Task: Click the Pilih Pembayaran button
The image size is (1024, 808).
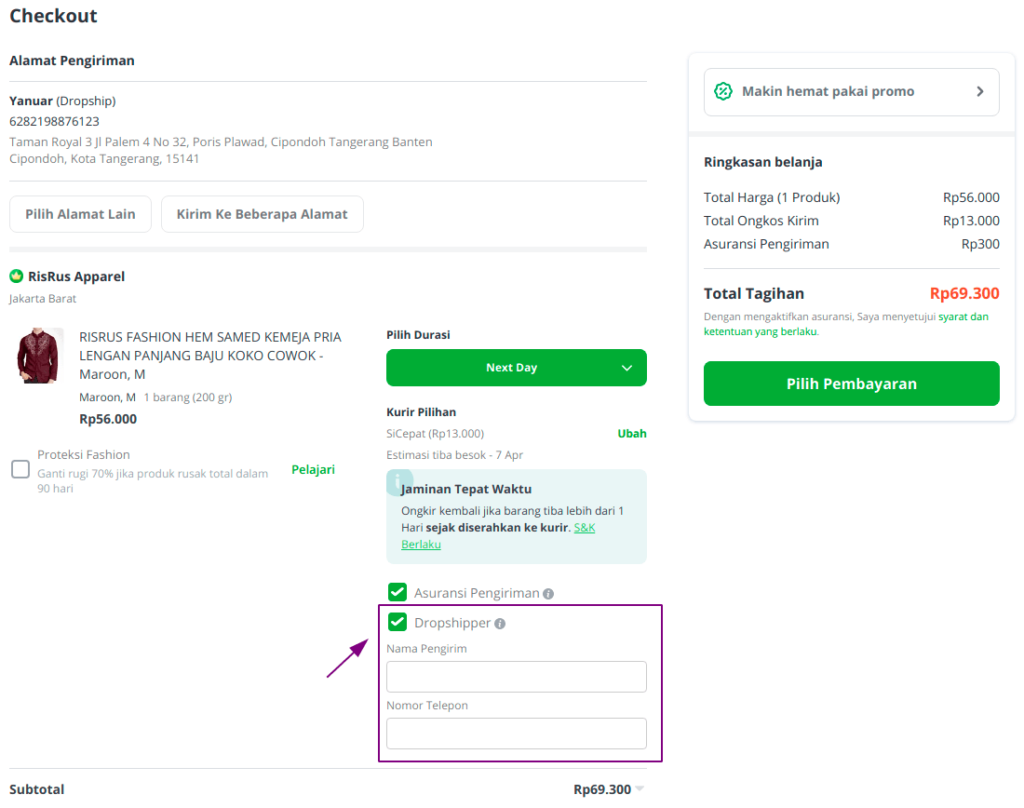Action: pyautogui.click(x=851, y=383)
